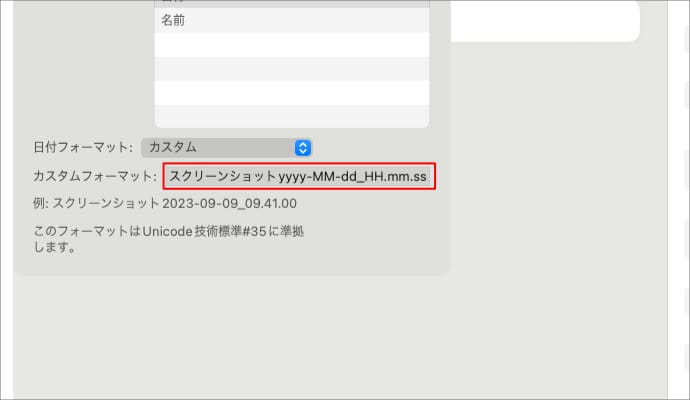690x400 pixels.
Task: Click the blue chevron on date format popup
Action: pyautogui.click(x=303, y=147)
